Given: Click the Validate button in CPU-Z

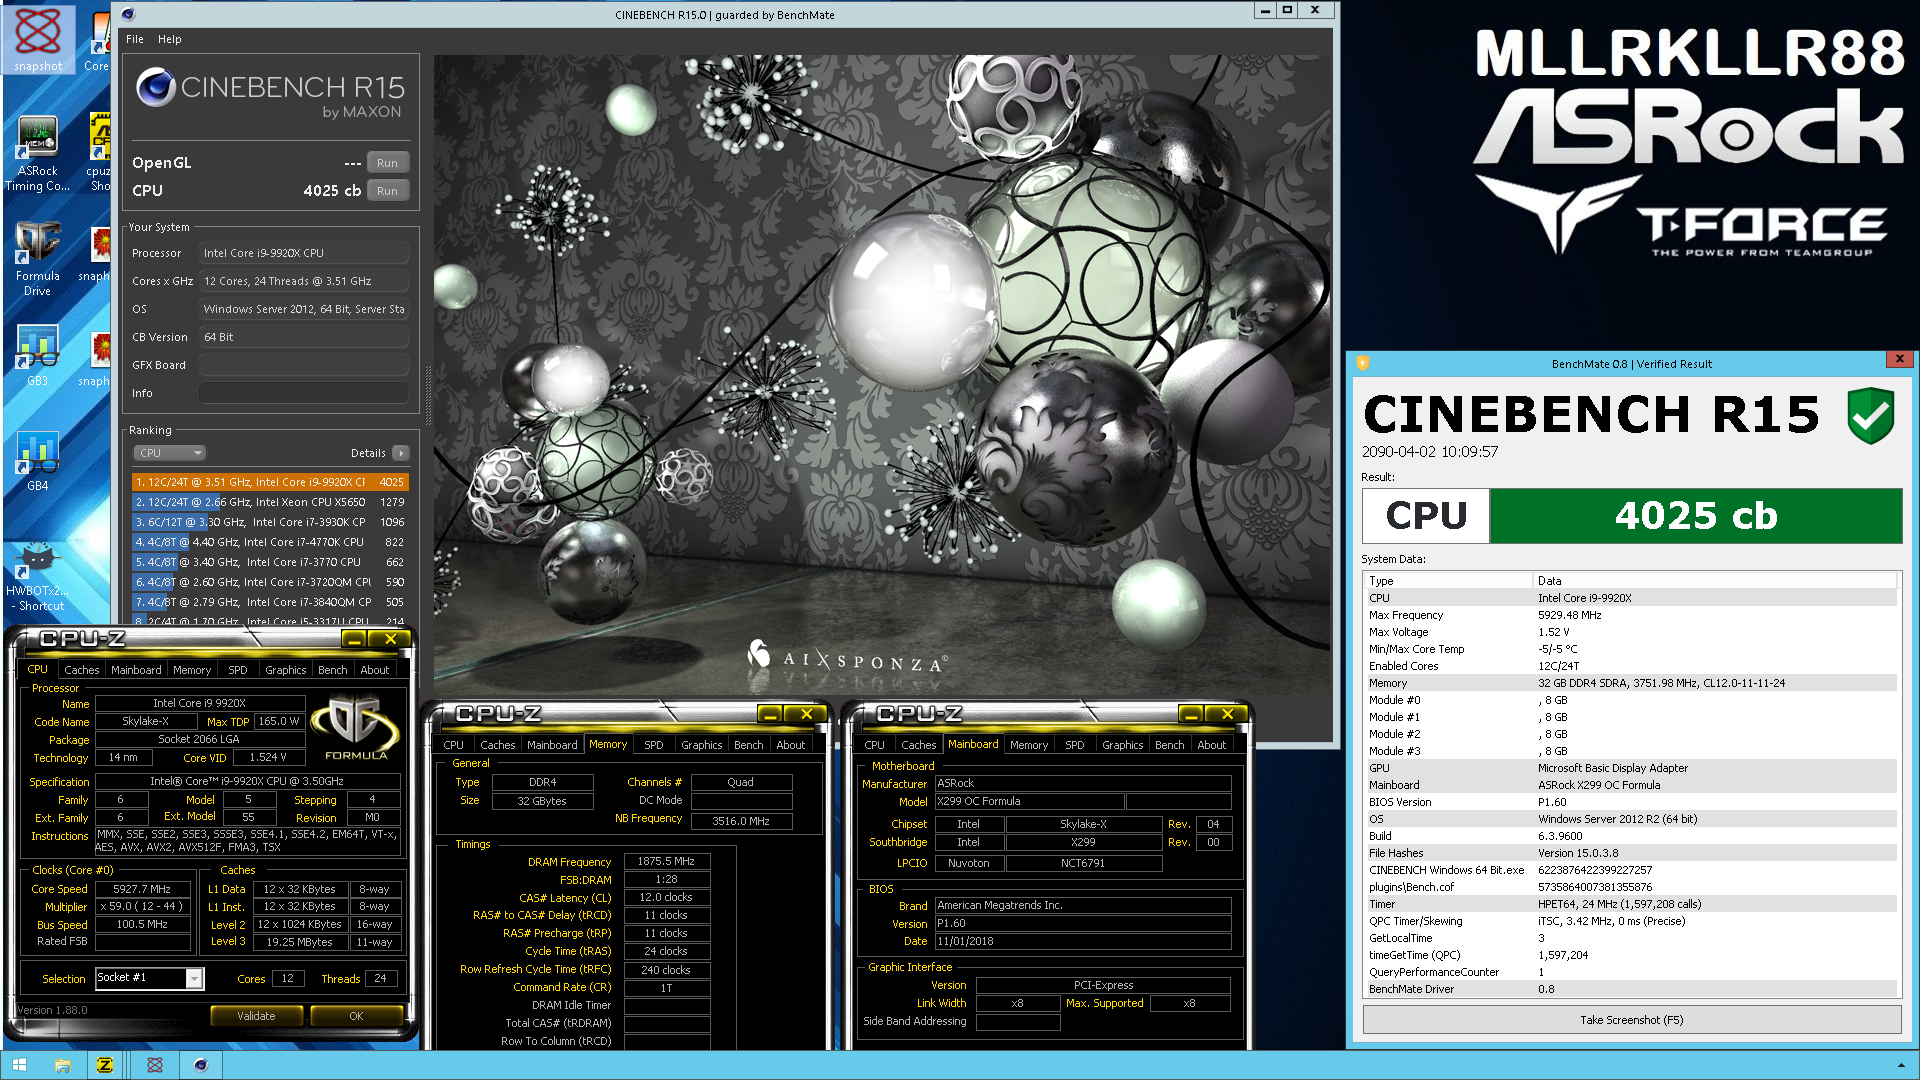Looking at the screenshot, I should pyautogui.click(x=256, y=1016).
